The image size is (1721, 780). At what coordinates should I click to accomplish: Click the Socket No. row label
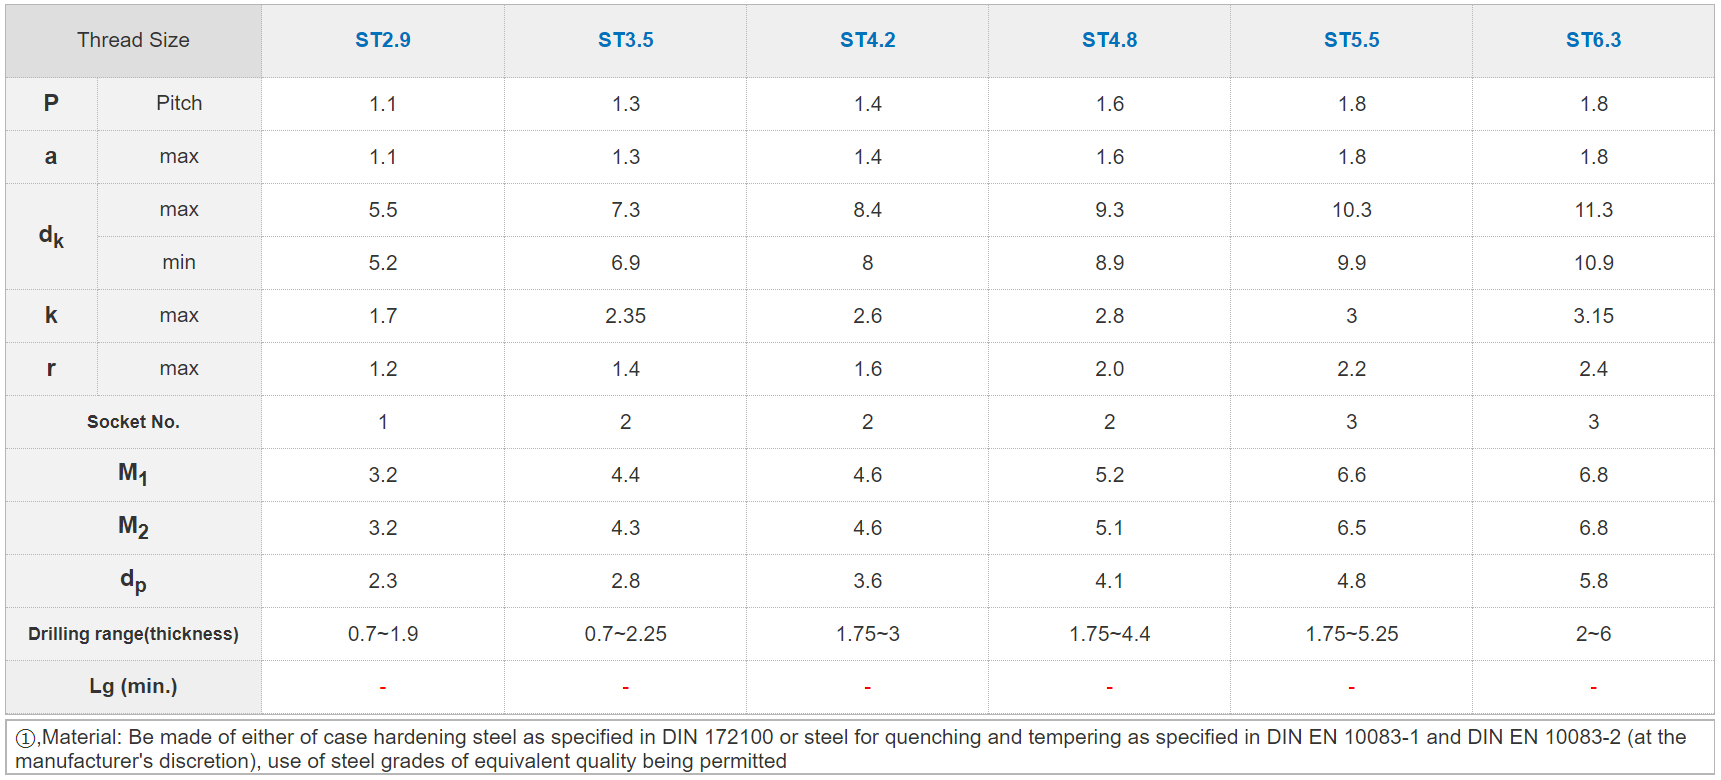click(133, 422)
